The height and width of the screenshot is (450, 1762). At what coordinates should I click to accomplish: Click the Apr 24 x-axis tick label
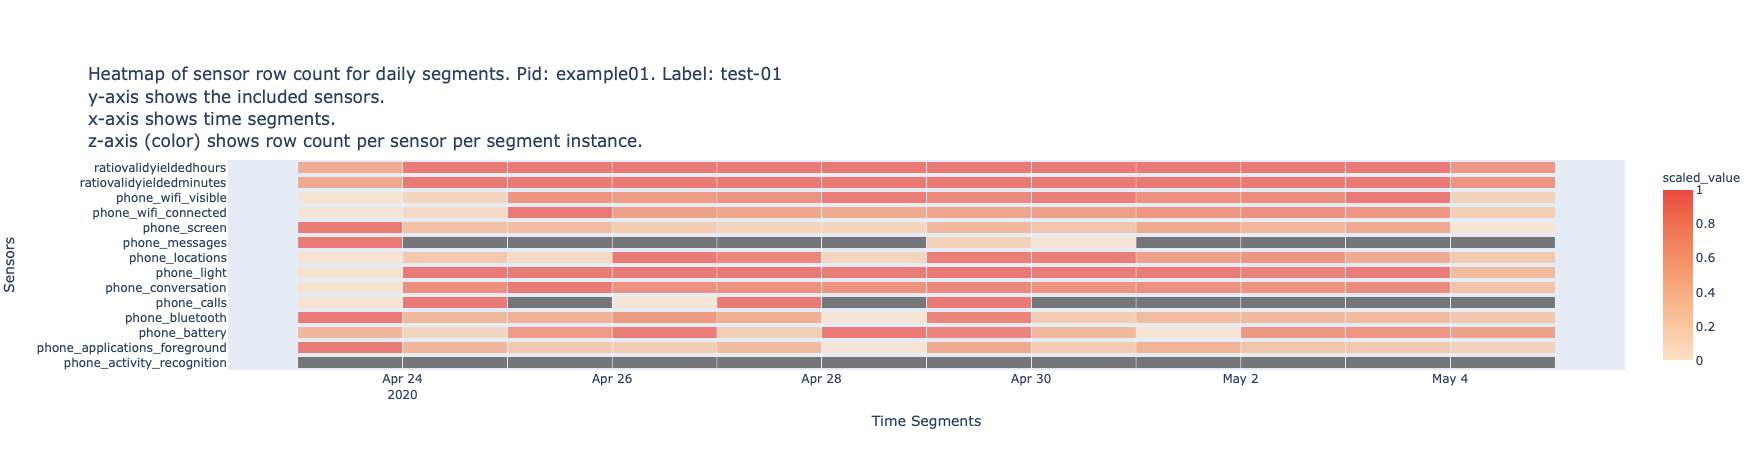[402, 379]
